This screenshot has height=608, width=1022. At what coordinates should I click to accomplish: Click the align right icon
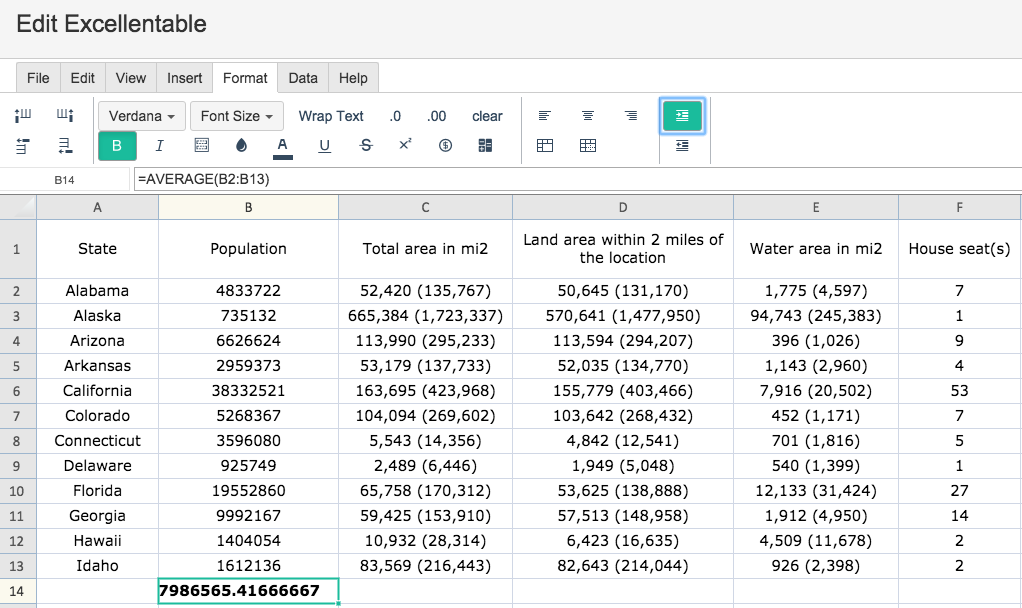click(x=630, y=115)
